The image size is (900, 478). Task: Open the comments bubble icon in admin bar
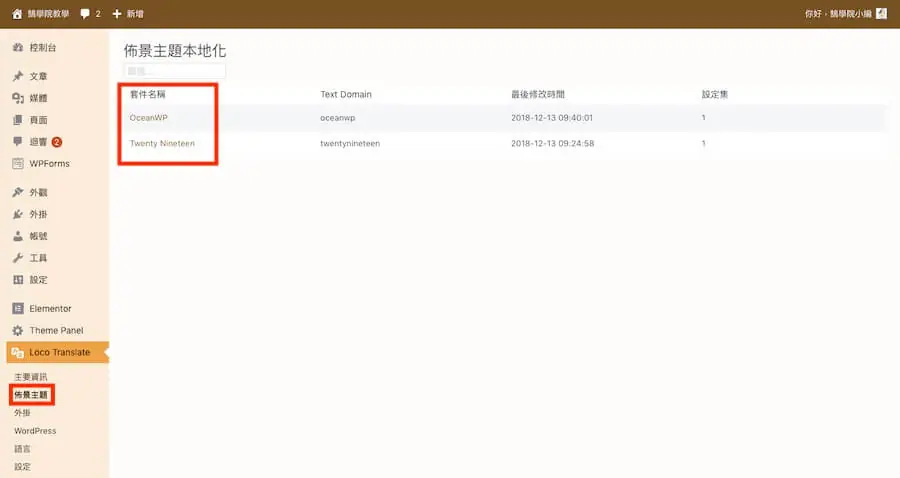[85, 14]
